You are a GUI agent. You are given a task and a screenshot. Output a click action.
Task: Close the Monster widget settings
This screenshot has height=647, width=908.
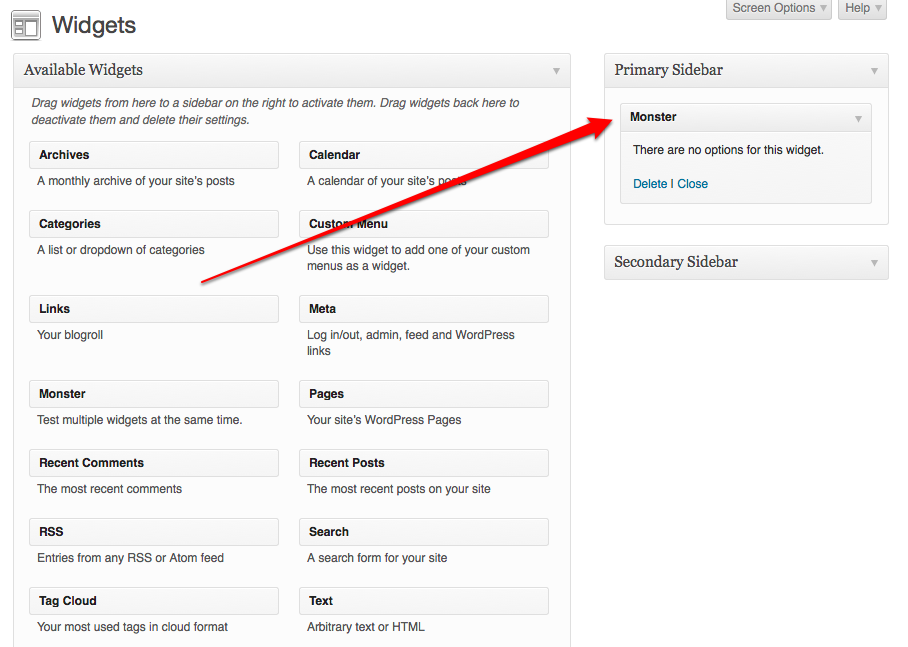pyautogui.click(x=693, y=184)
